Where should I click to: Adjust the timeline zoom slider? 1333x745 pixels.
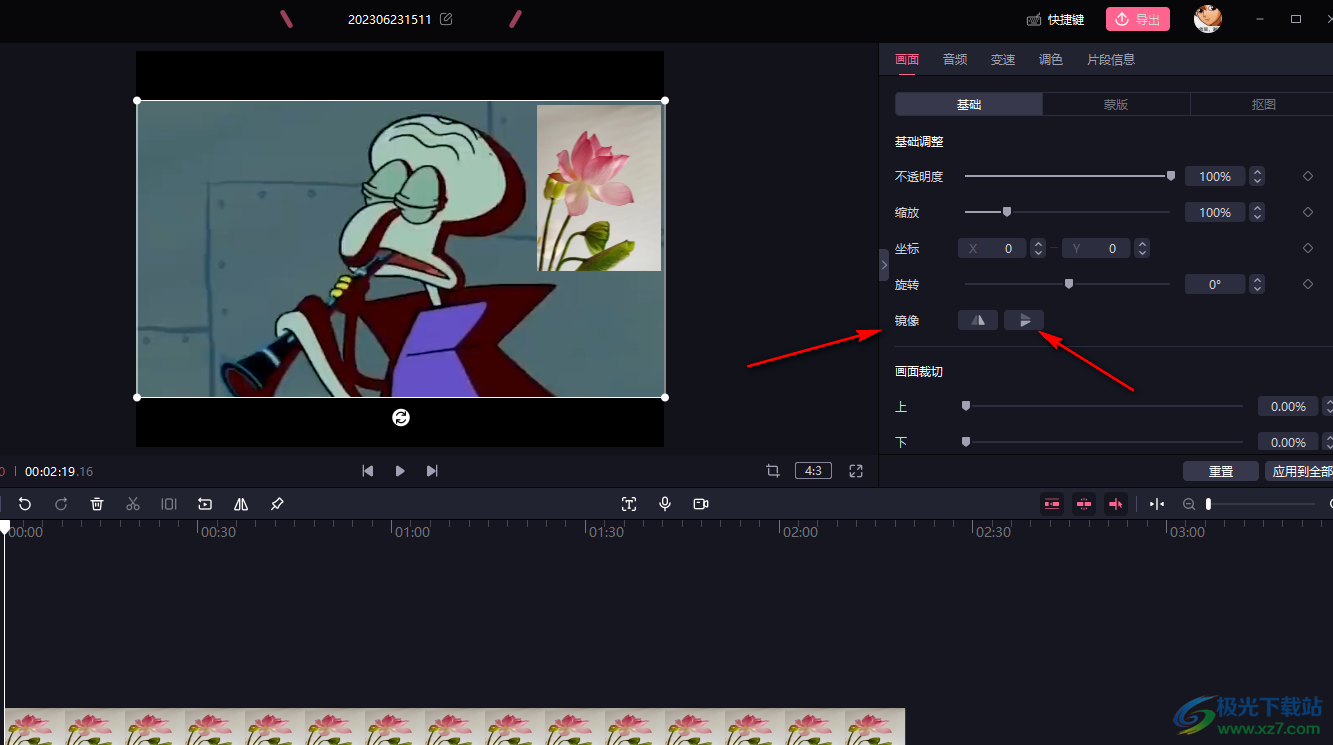point(1261,504)
